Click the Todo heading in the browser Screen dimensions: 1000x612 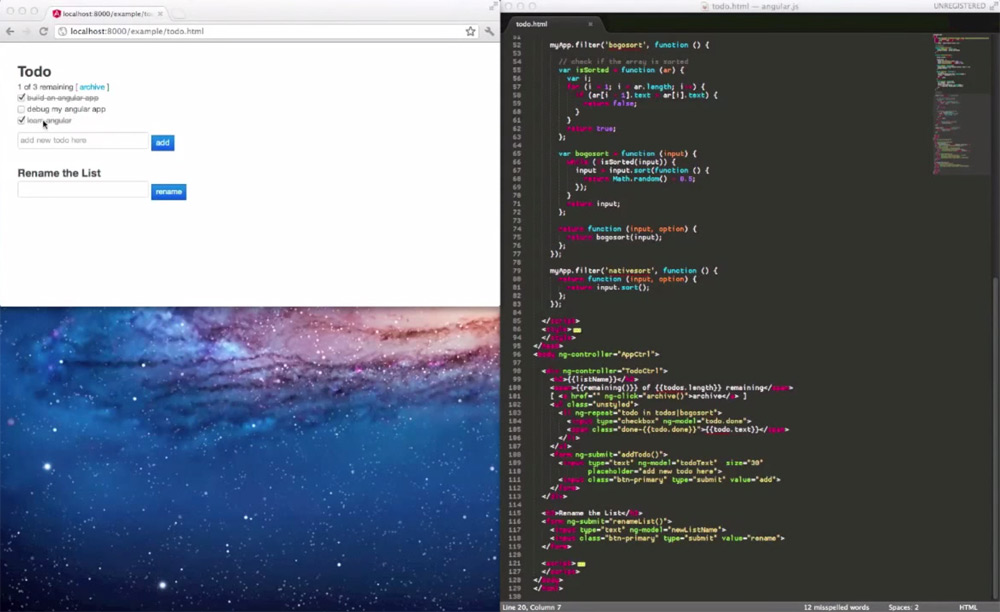point(34,71)
